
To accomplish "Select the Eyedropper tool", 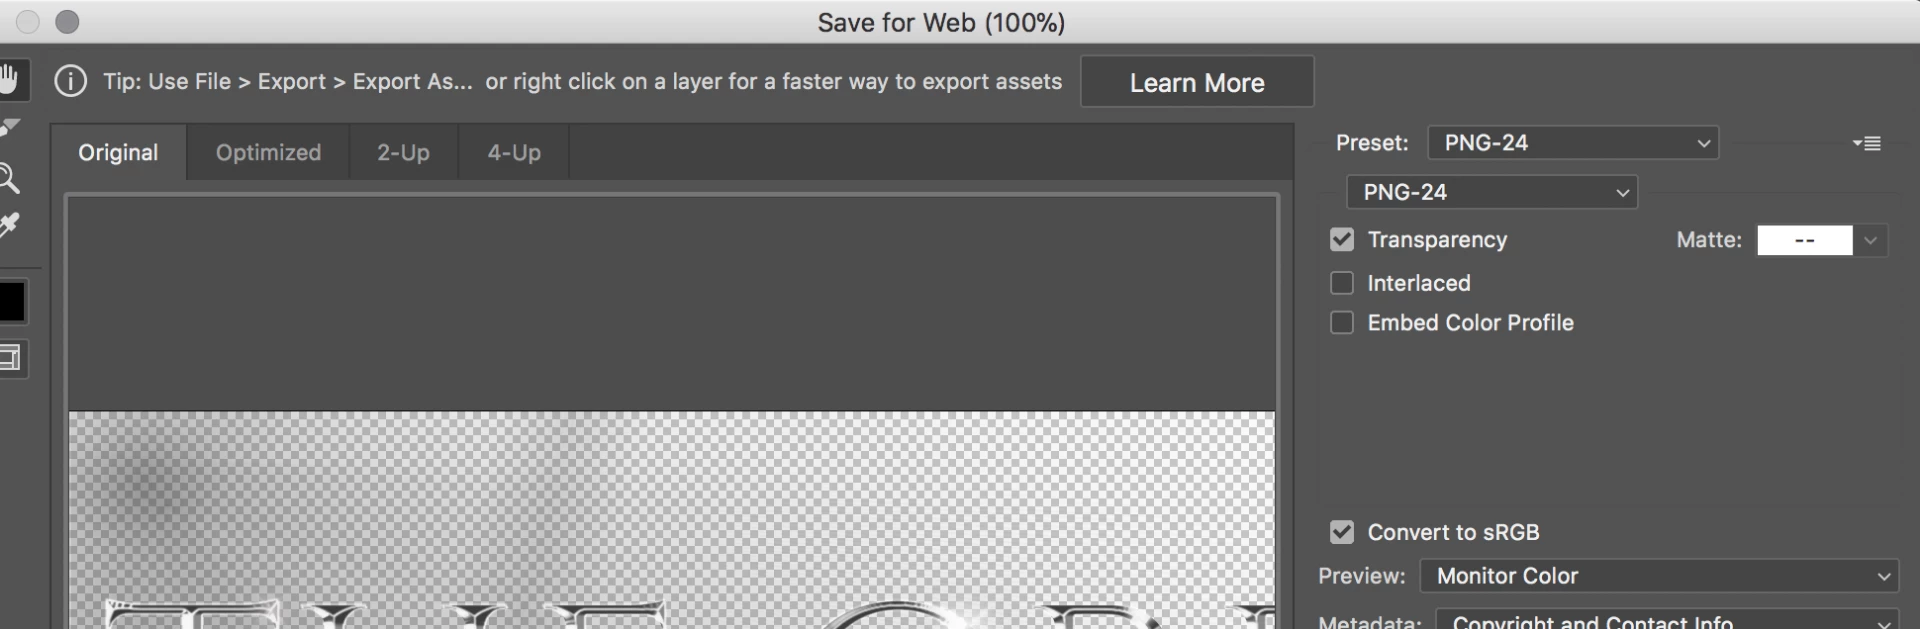I will coord(10,225).
